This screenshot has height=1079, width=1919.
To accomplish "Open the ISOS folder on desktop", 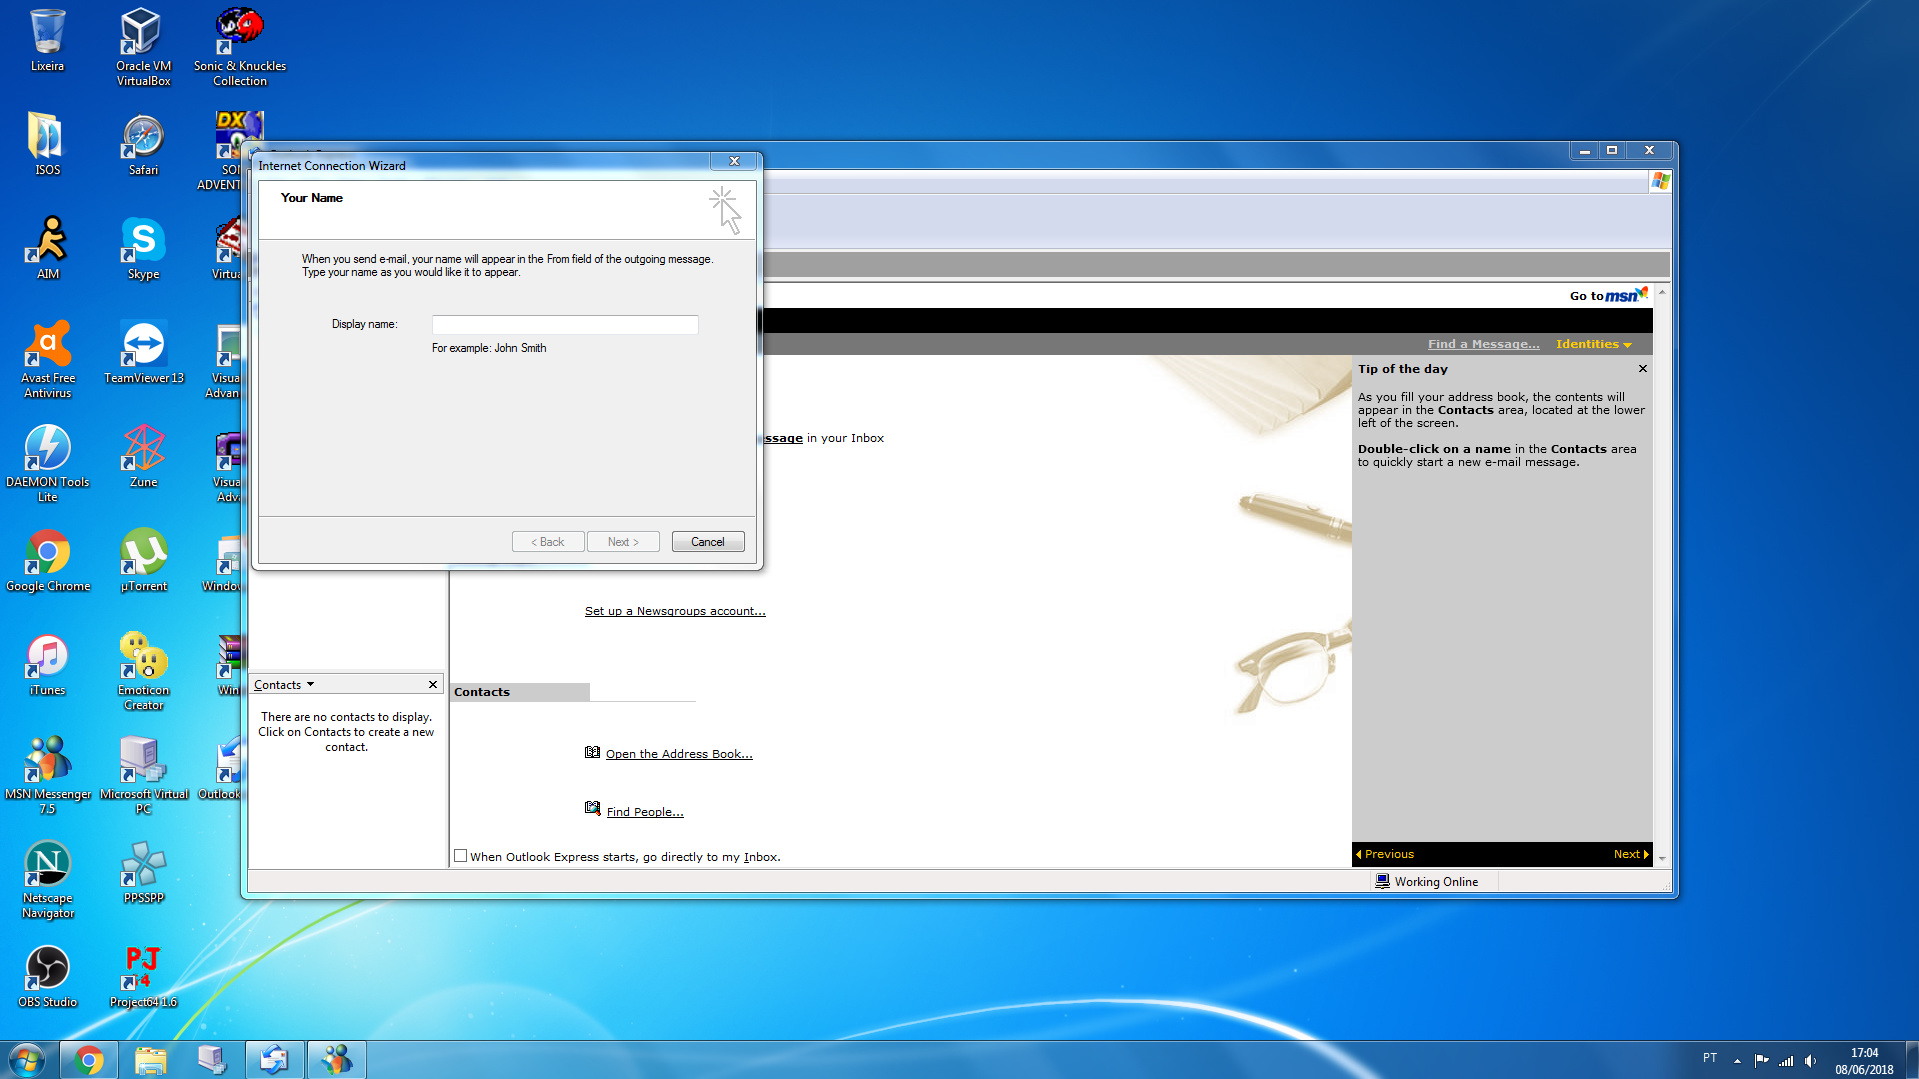I will pos(47,143).
